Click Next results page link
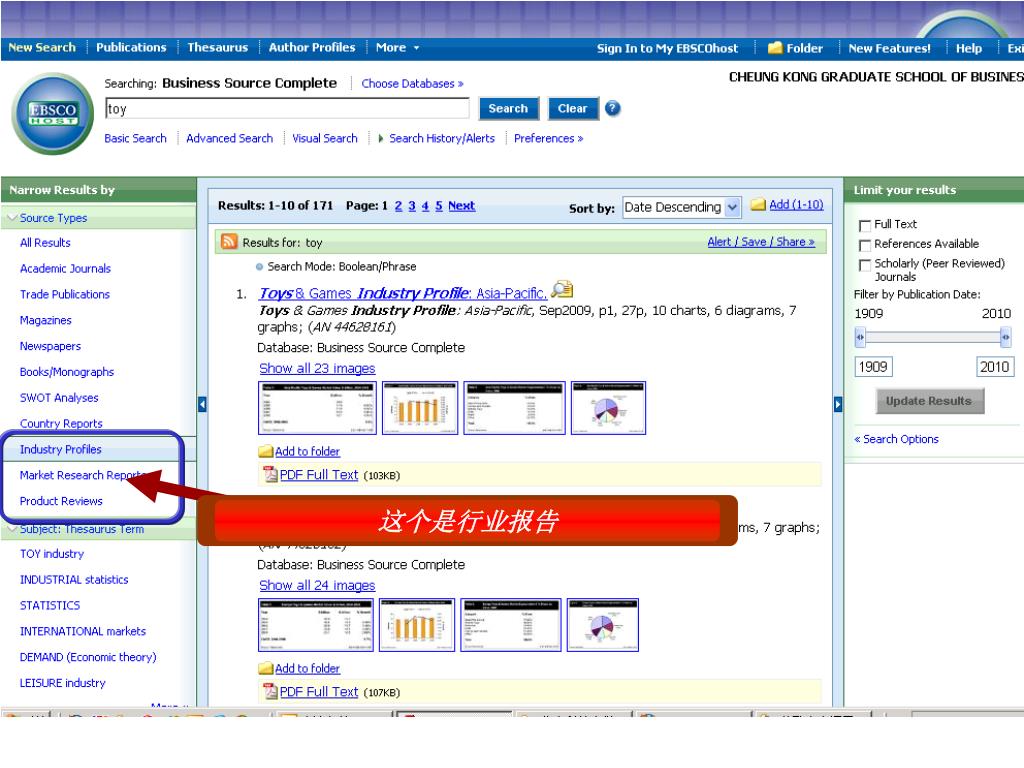Viewport: 1024px width, 768px height. tap(461, 206)
